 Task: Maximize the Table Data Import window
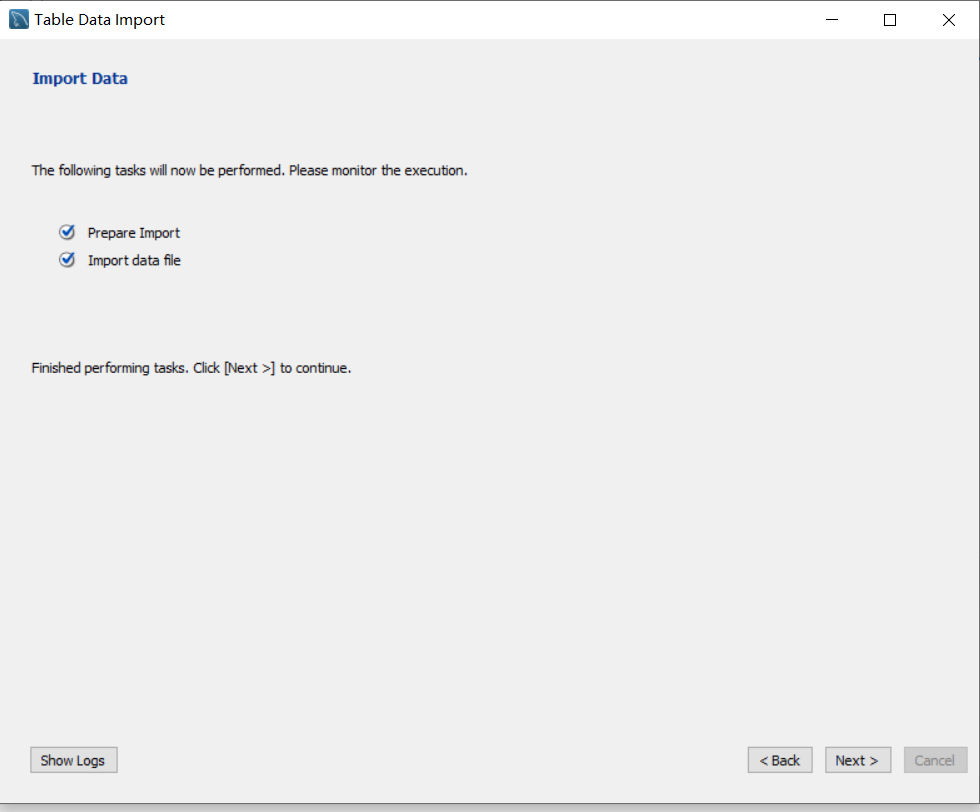pyautogui.click(x=890, y=20)
